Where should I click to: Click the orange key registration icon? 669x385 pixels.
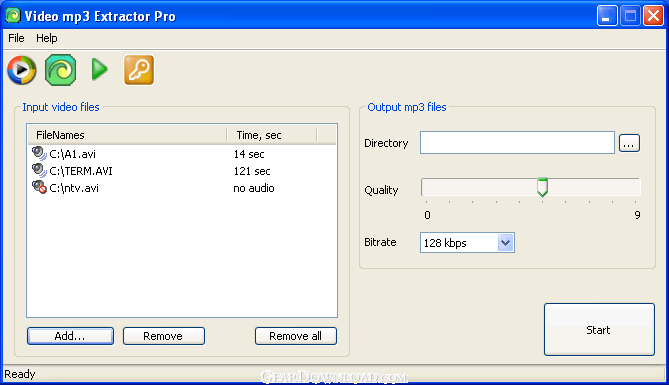pyautogui.click(x=139, y=70)
